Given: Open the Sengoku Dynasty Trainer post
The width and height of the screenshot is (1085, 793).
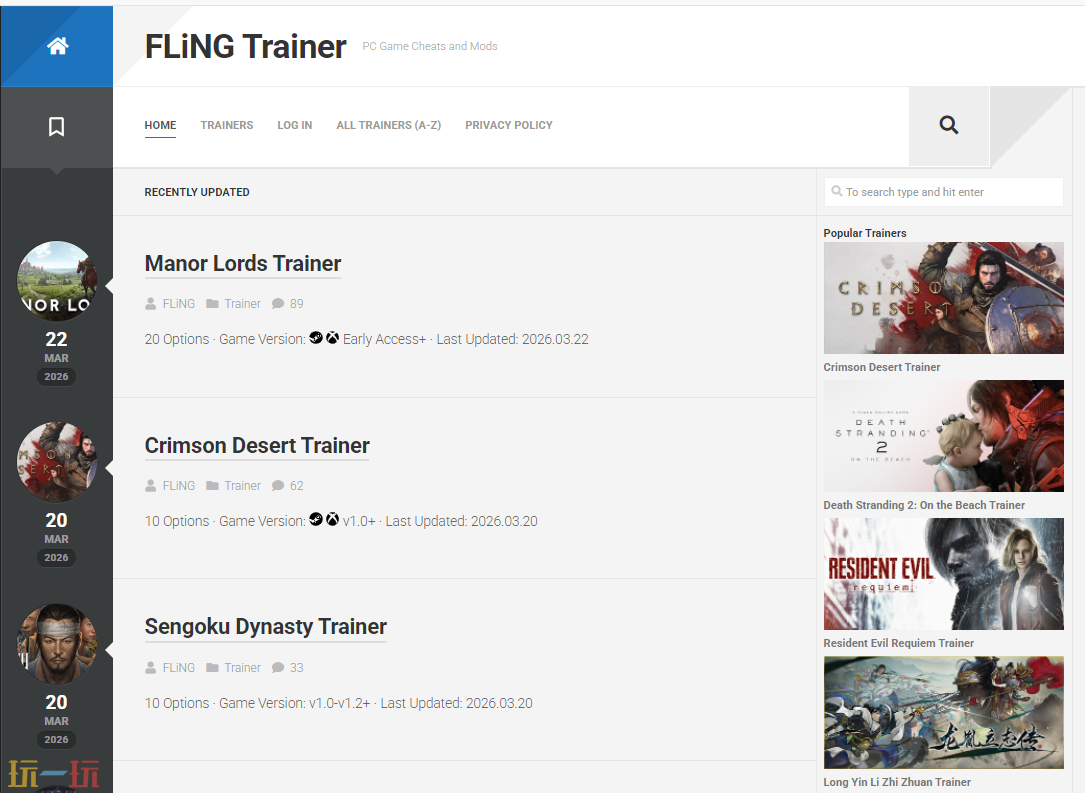Looking at the screenshot, I should point(265,627).
